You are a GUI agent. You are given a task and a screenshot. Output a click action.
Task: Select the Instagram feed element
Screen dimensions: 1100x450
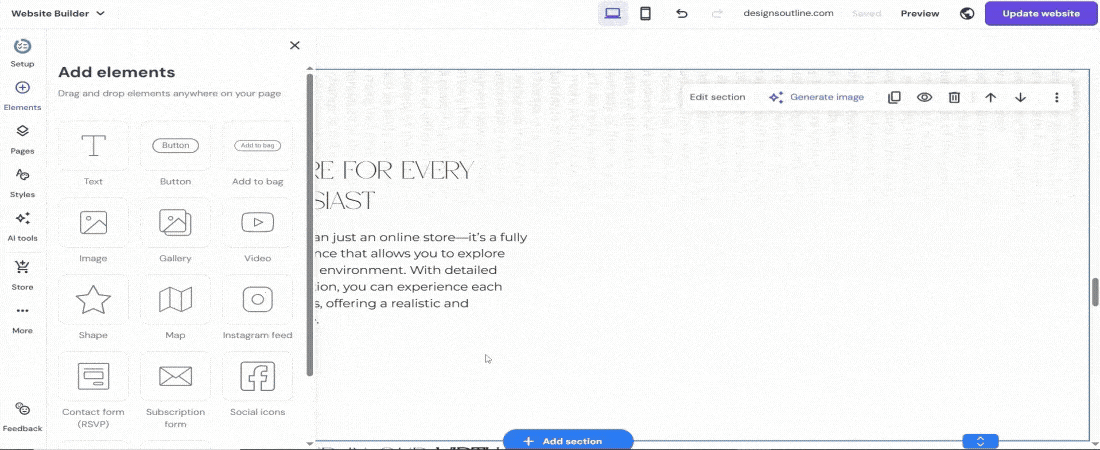click(257, 307)
